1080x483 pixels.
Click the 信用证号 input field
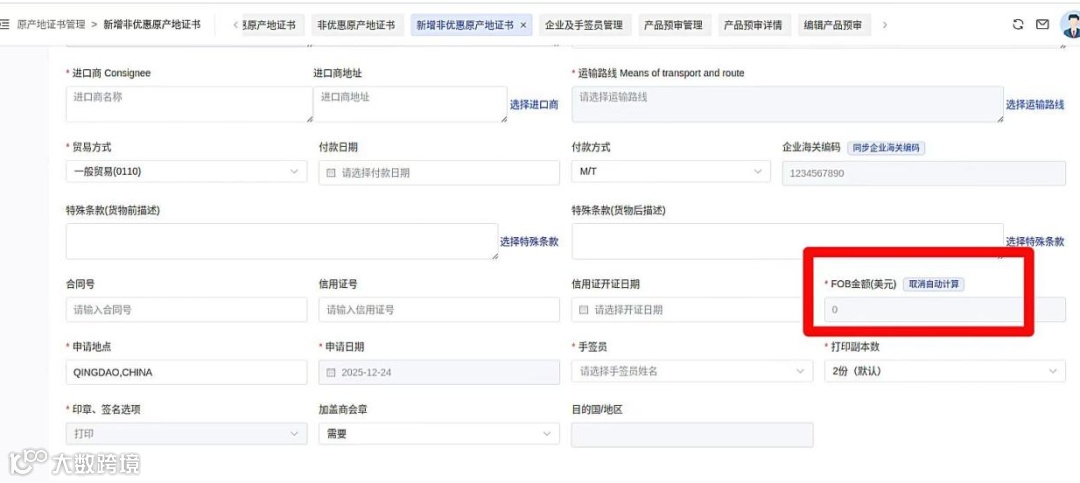tap(439, 310)
